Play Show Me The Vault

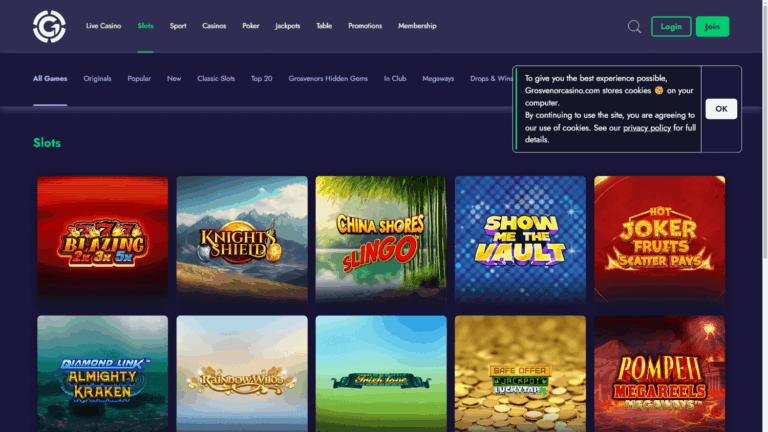520,240
